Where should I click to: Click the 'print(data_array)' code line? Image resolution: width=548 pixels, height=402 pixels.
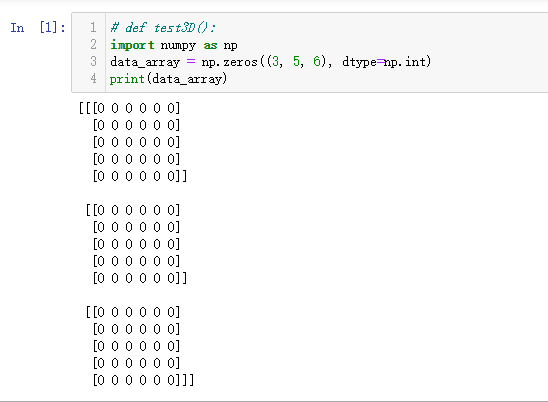tap(168, 79)
